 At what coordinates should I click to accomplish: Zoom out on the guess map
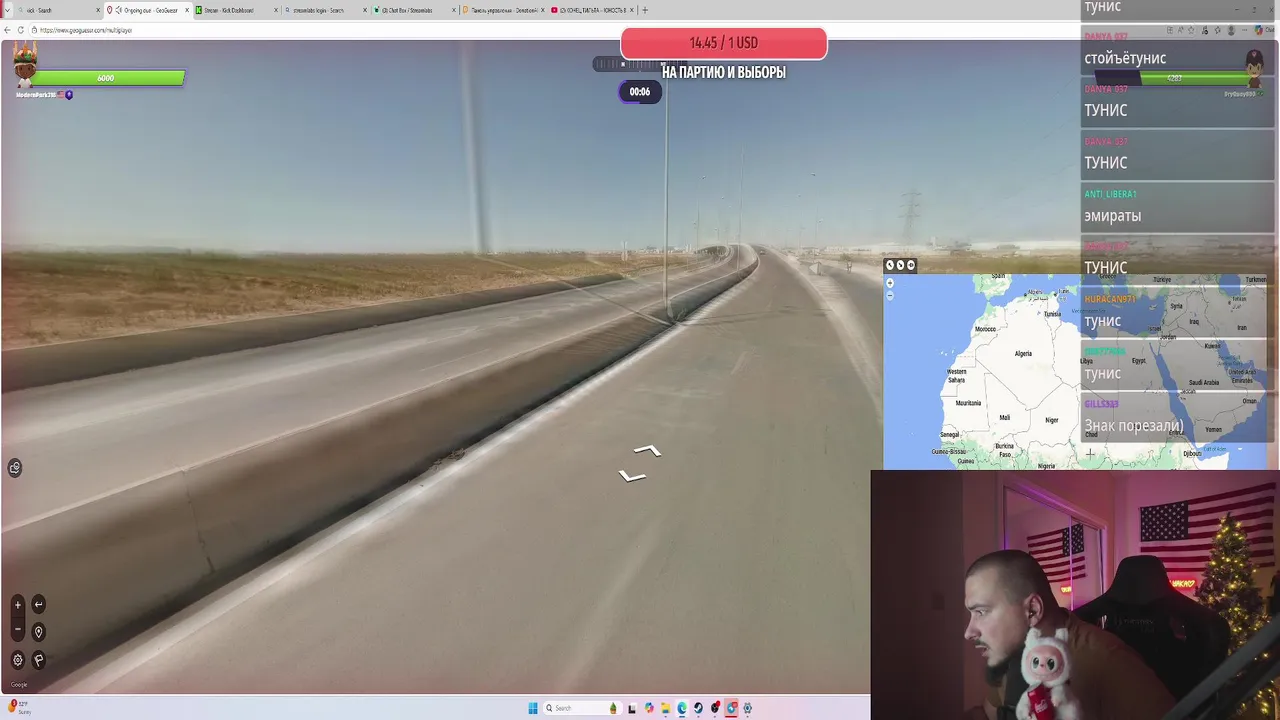click(890, 296)
